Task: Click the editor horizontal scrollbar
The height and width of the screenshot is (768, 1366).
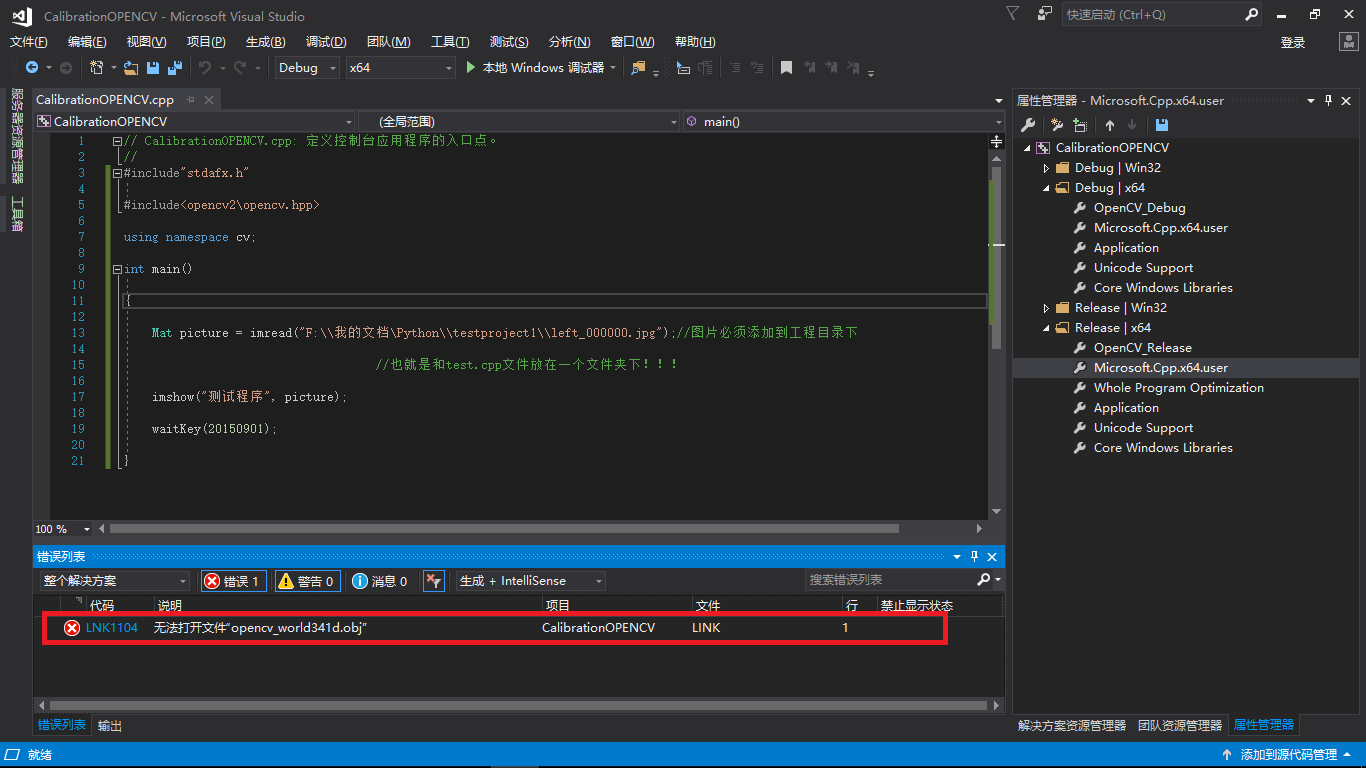Action: point(504,529)
